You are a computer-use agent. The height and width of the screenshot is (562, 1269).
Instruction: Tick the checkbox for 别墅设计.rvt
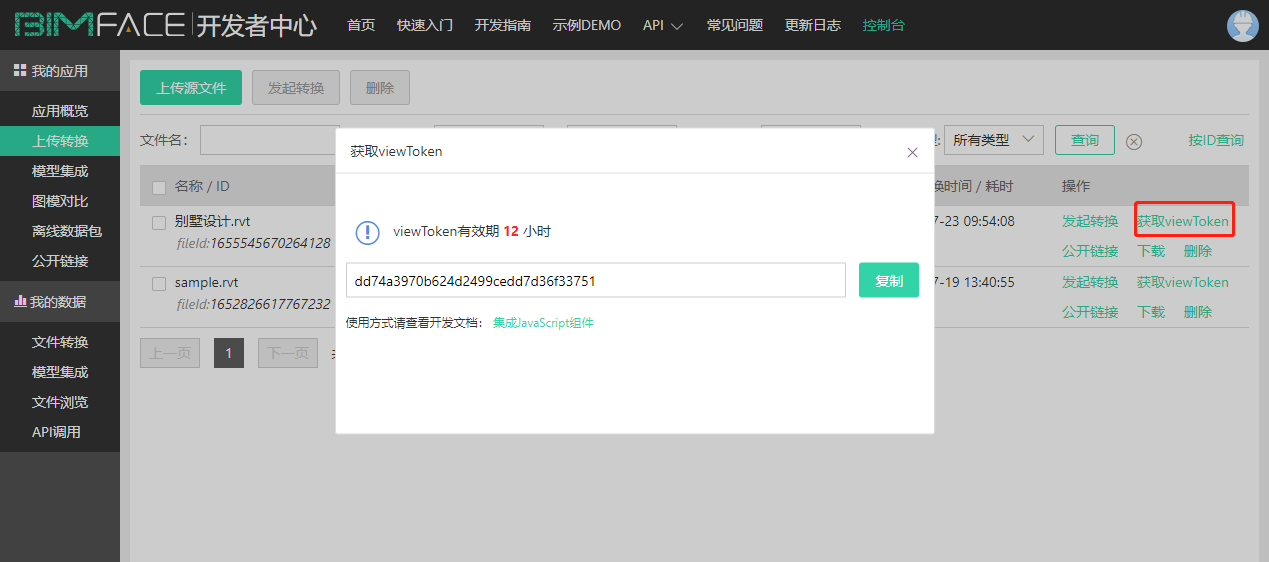tap(159, 222)
